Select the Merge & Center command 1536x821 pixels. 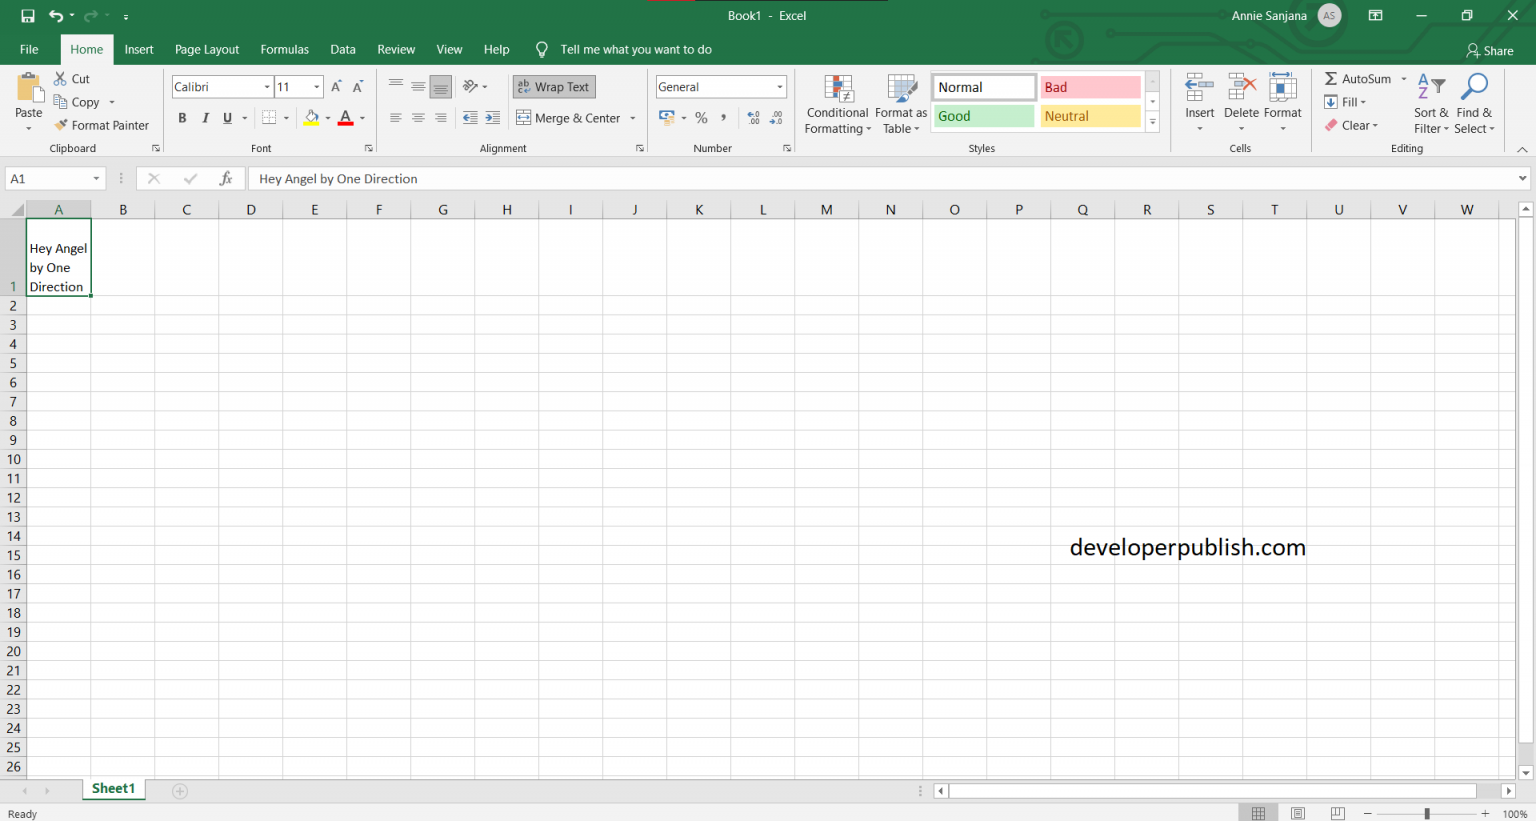coord(570,117)
